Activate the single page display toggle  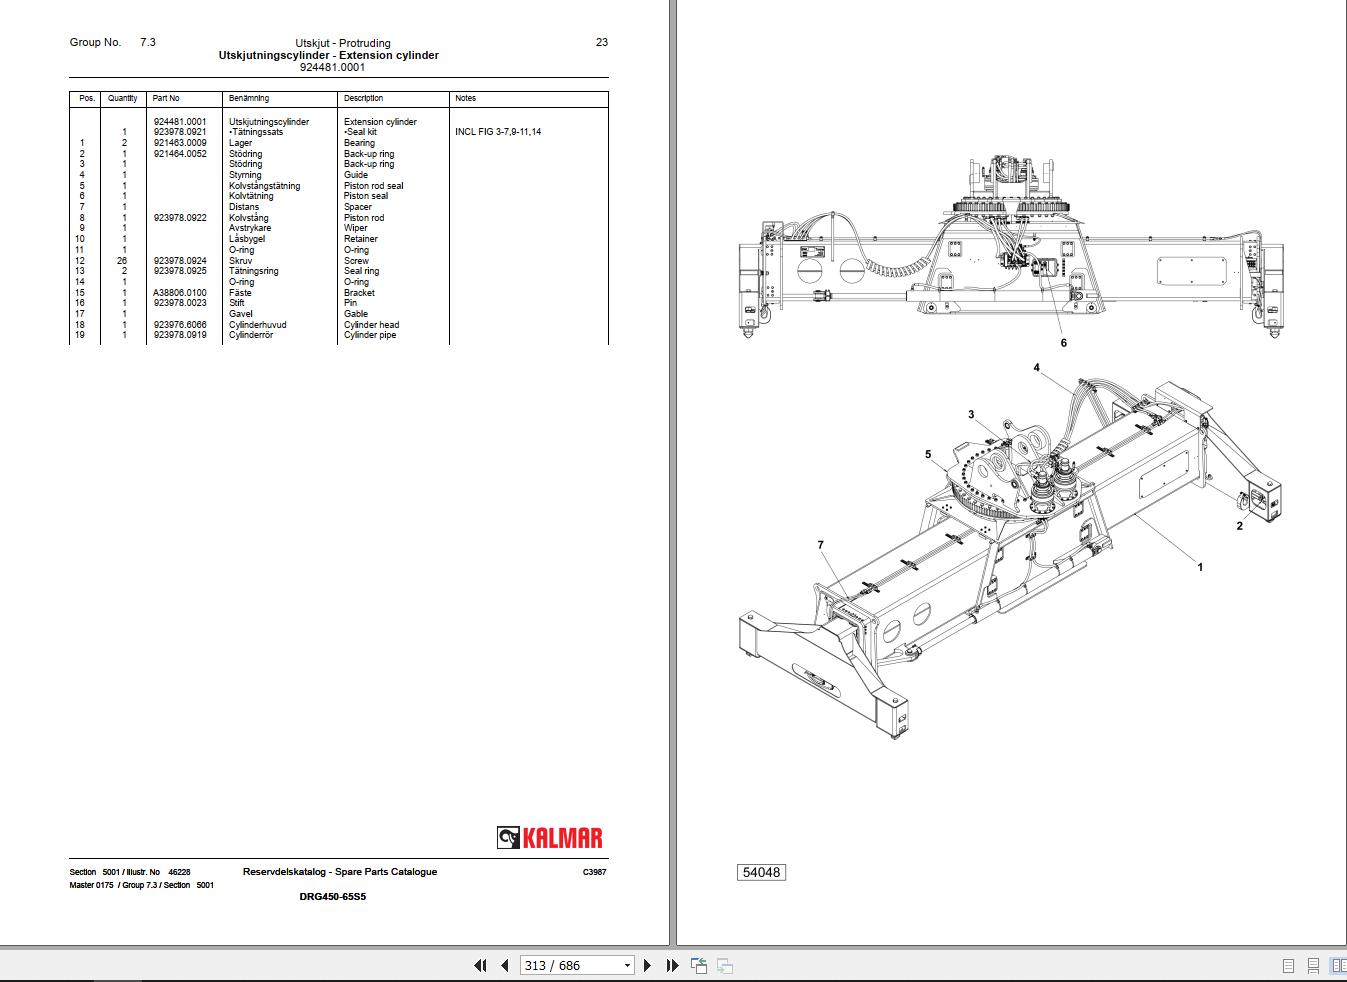[1288, 966]
